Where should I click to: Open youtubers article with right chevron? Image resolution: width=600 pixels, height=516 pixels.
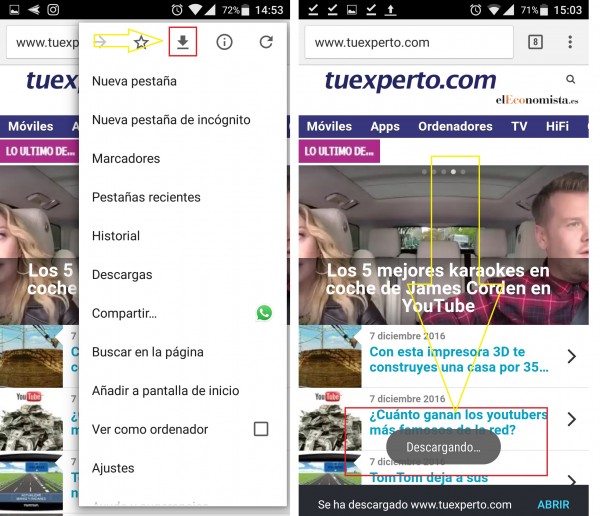571,419
